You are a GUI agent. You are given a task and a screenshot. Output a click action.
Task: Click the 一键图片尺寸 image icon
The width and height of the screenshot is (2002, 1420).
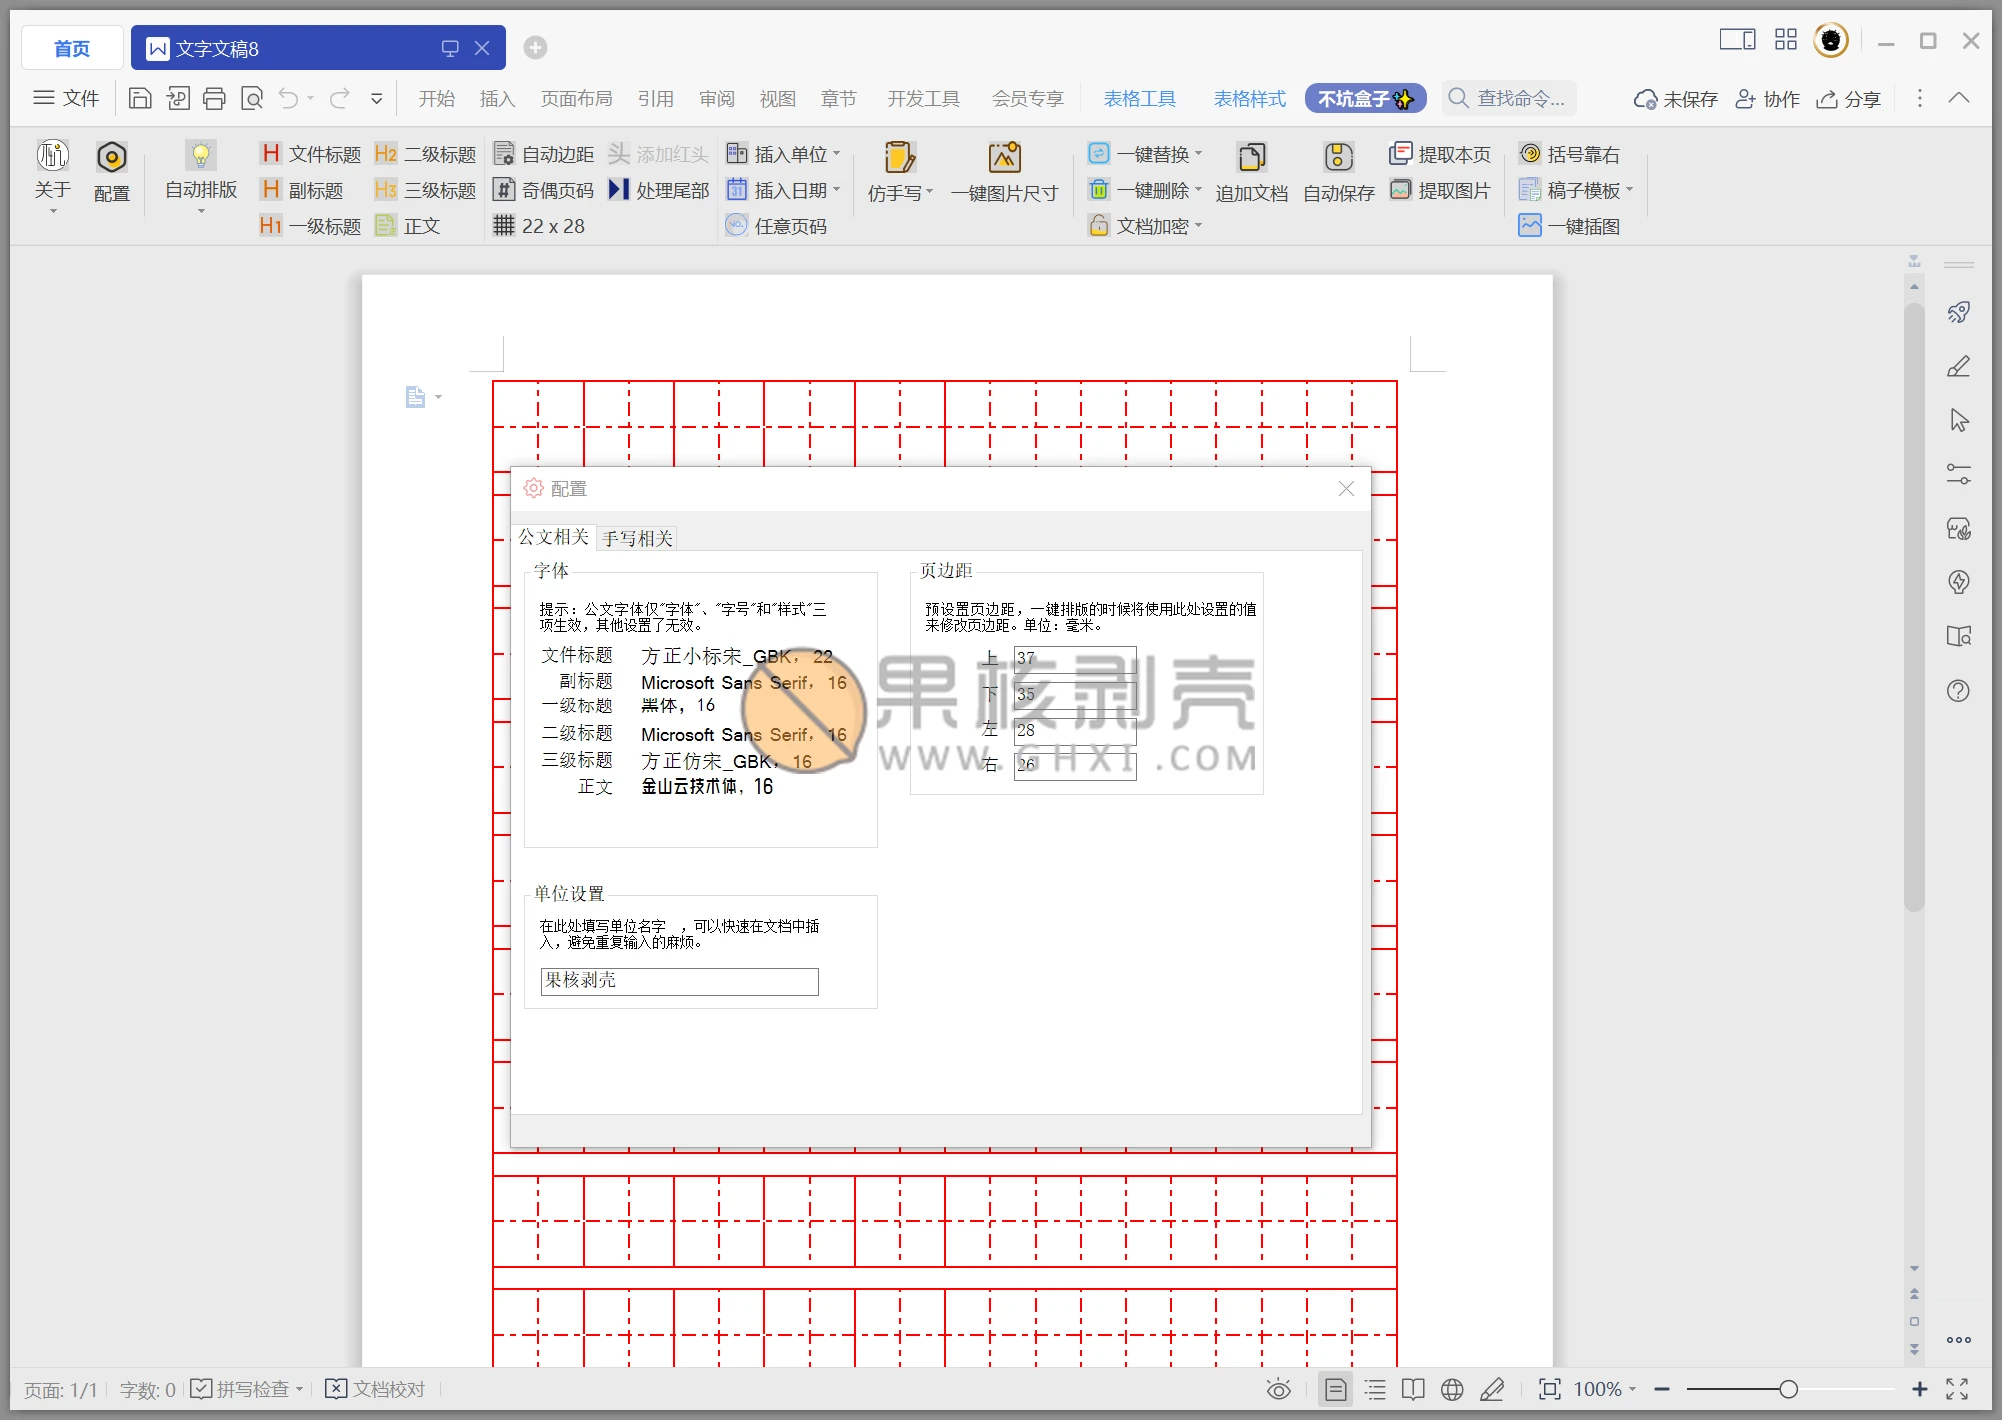point(1004,157)
